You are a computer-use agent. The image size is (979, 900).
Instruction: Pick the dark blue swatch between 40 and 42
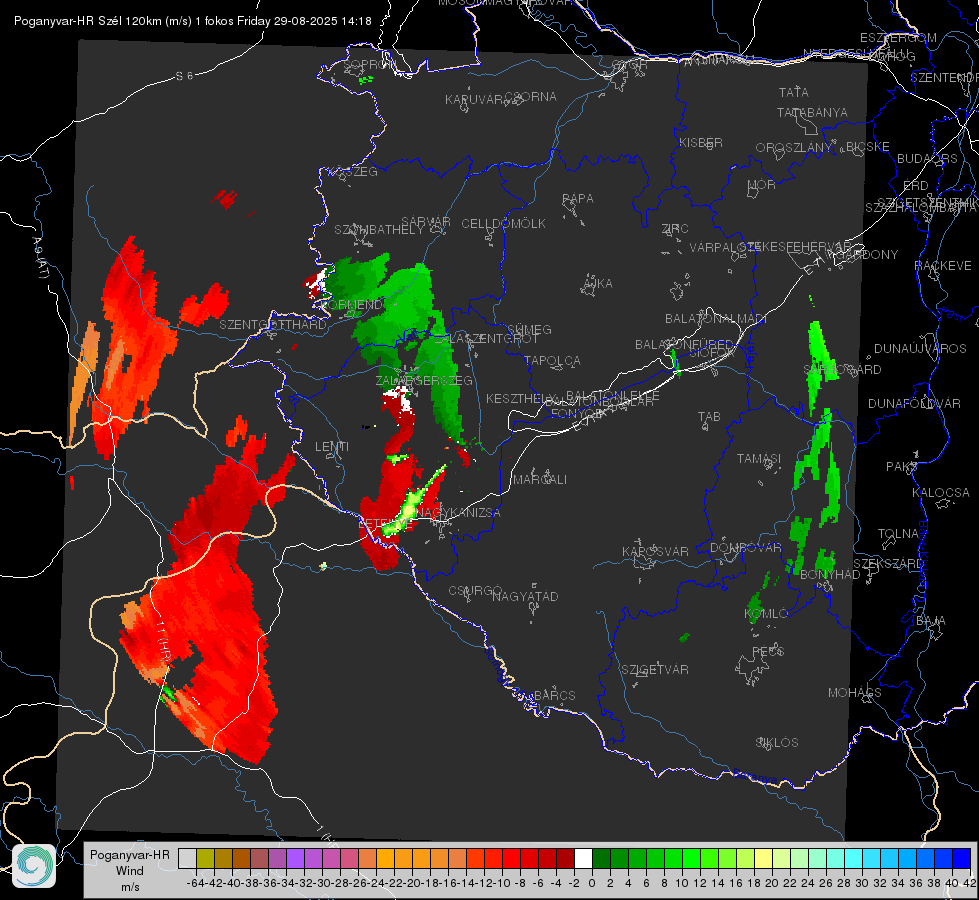(x=962, y=858)
